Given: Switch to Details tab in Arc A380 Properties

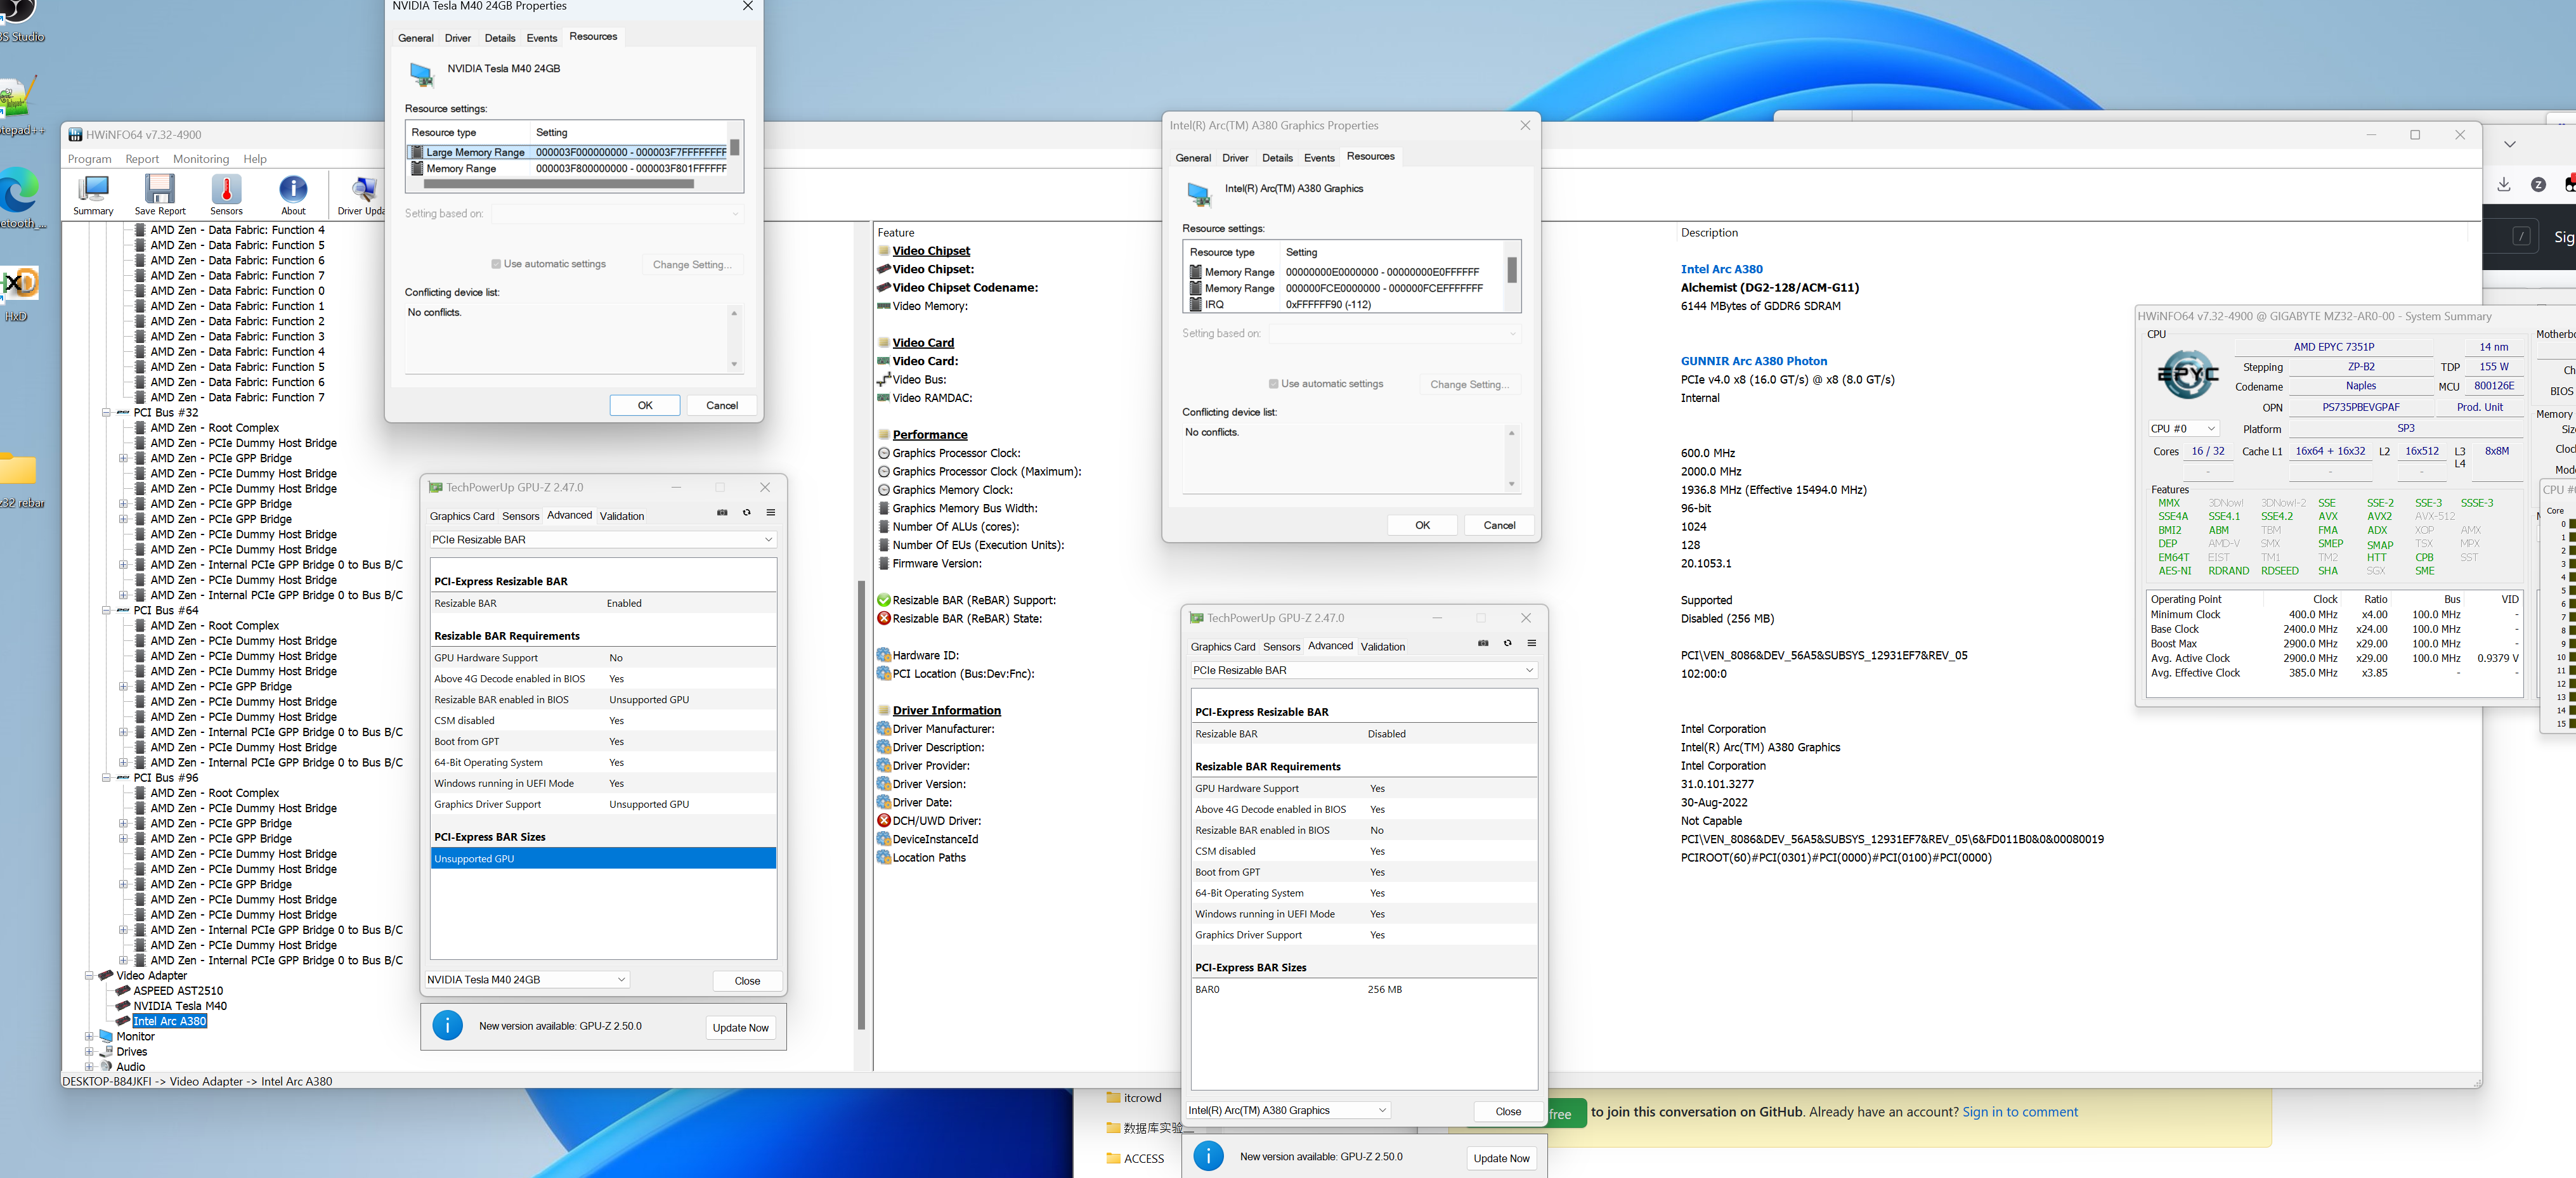Looking at the screenshot, I should [x=1277, y=158].
